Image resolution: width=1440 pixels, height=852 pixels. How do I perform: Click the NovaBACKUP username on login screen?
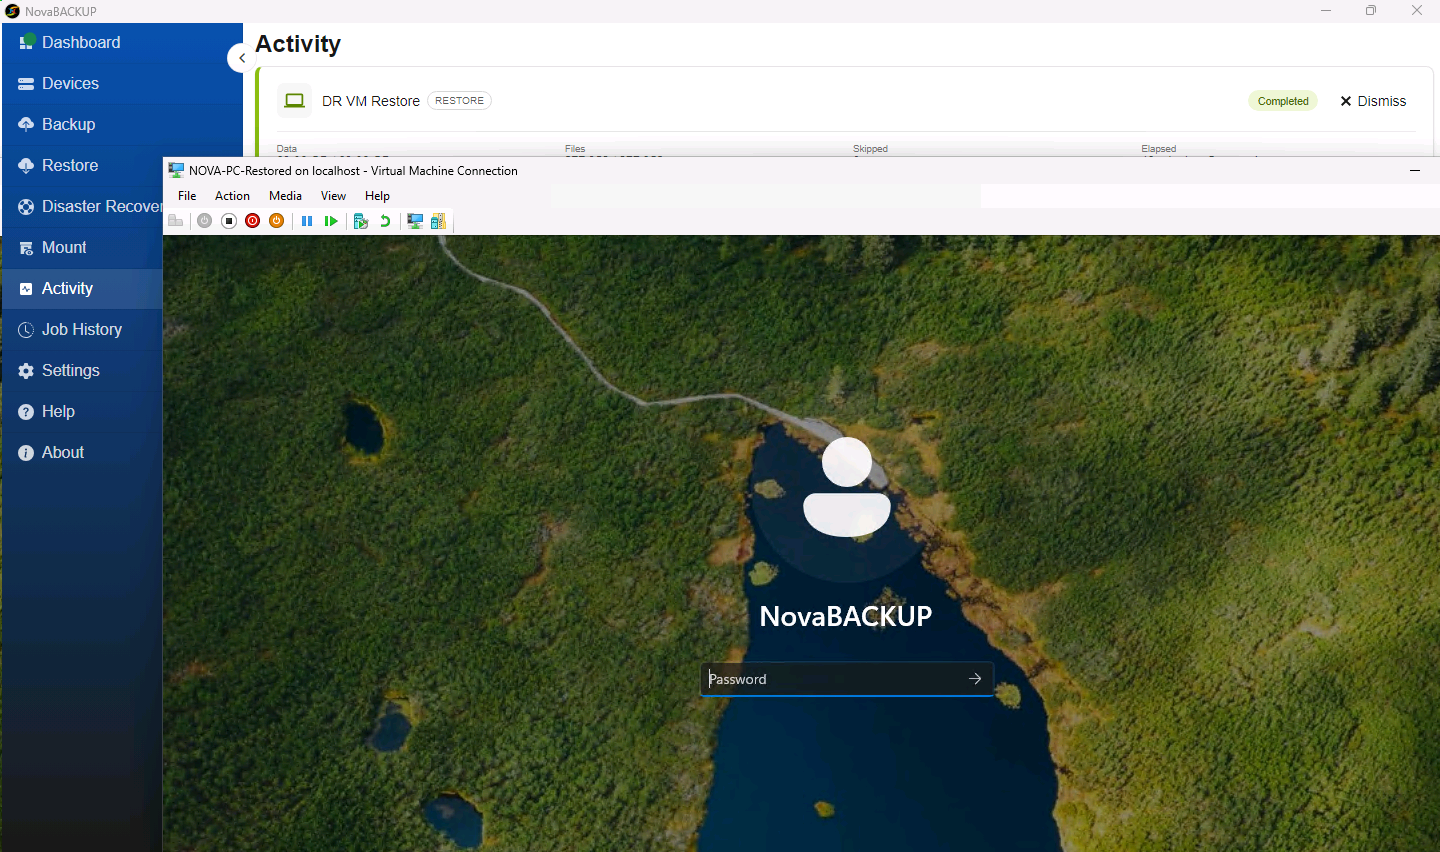click(846, 616)
